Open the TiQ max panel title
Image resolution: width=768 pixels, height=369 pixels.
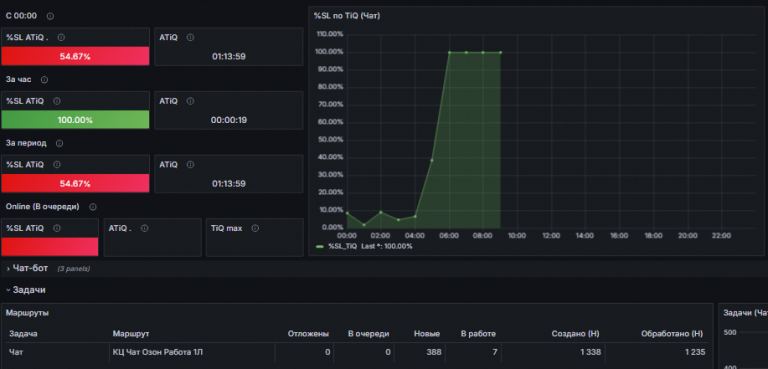(226, 228)
